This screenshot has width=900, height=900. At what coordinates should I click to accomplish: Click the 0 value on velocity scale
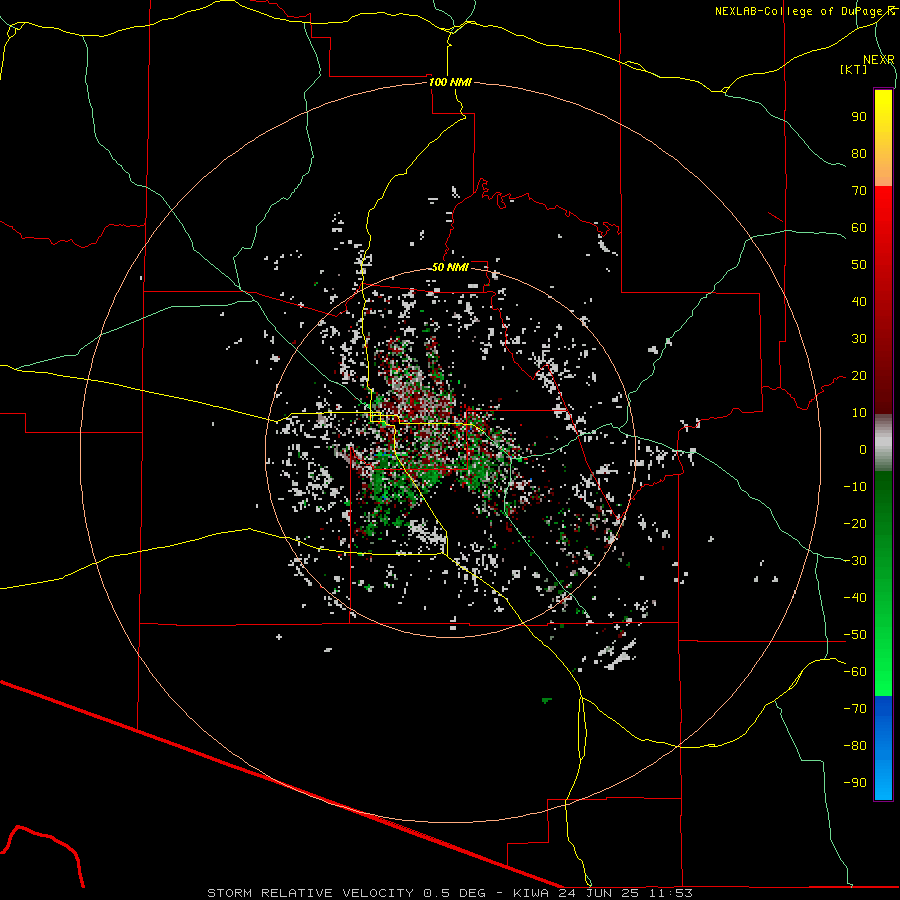(x=863, y=449)
